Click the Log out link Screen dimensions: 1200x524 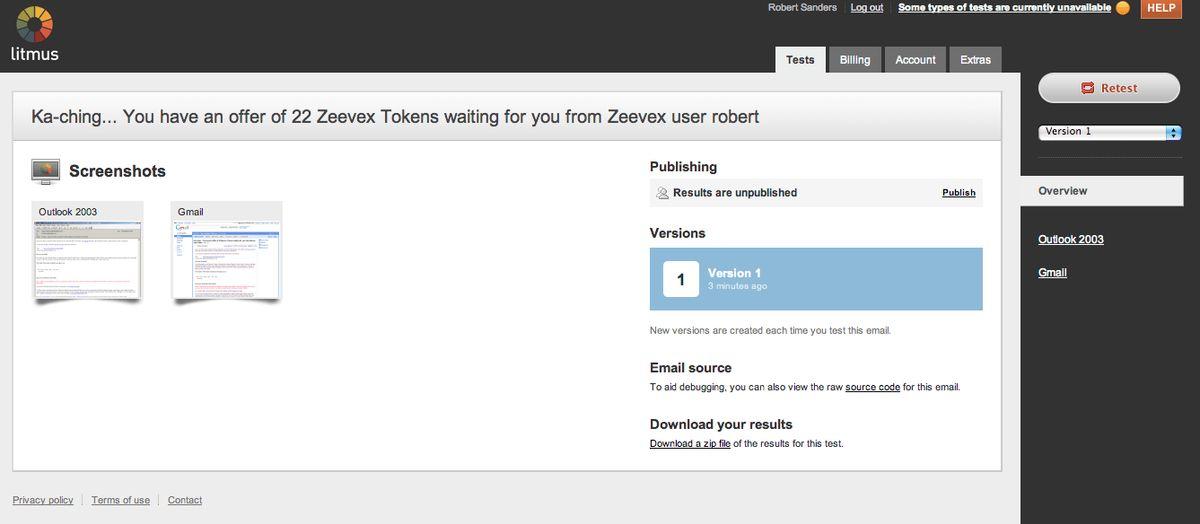coord(867,8)
